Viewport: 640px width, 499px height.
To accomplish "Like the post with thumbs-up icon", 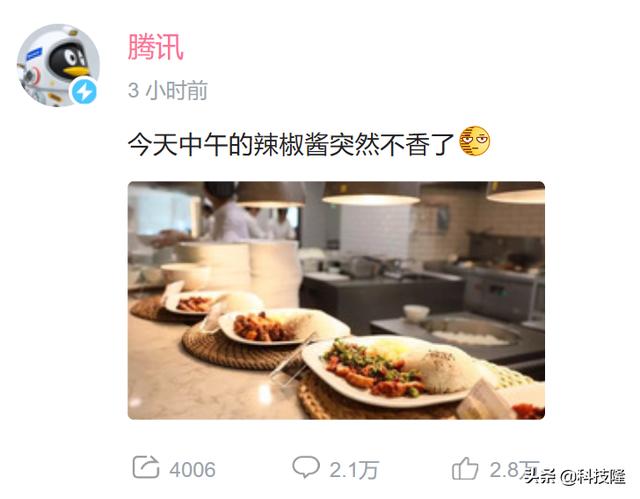I will 465,468.
